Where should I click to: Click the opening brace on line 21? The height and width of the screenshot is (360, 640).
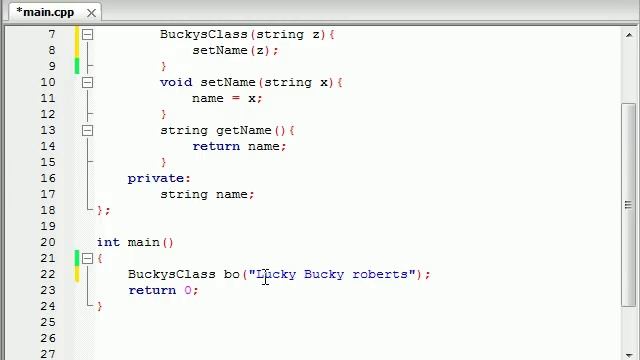[100, 258]
